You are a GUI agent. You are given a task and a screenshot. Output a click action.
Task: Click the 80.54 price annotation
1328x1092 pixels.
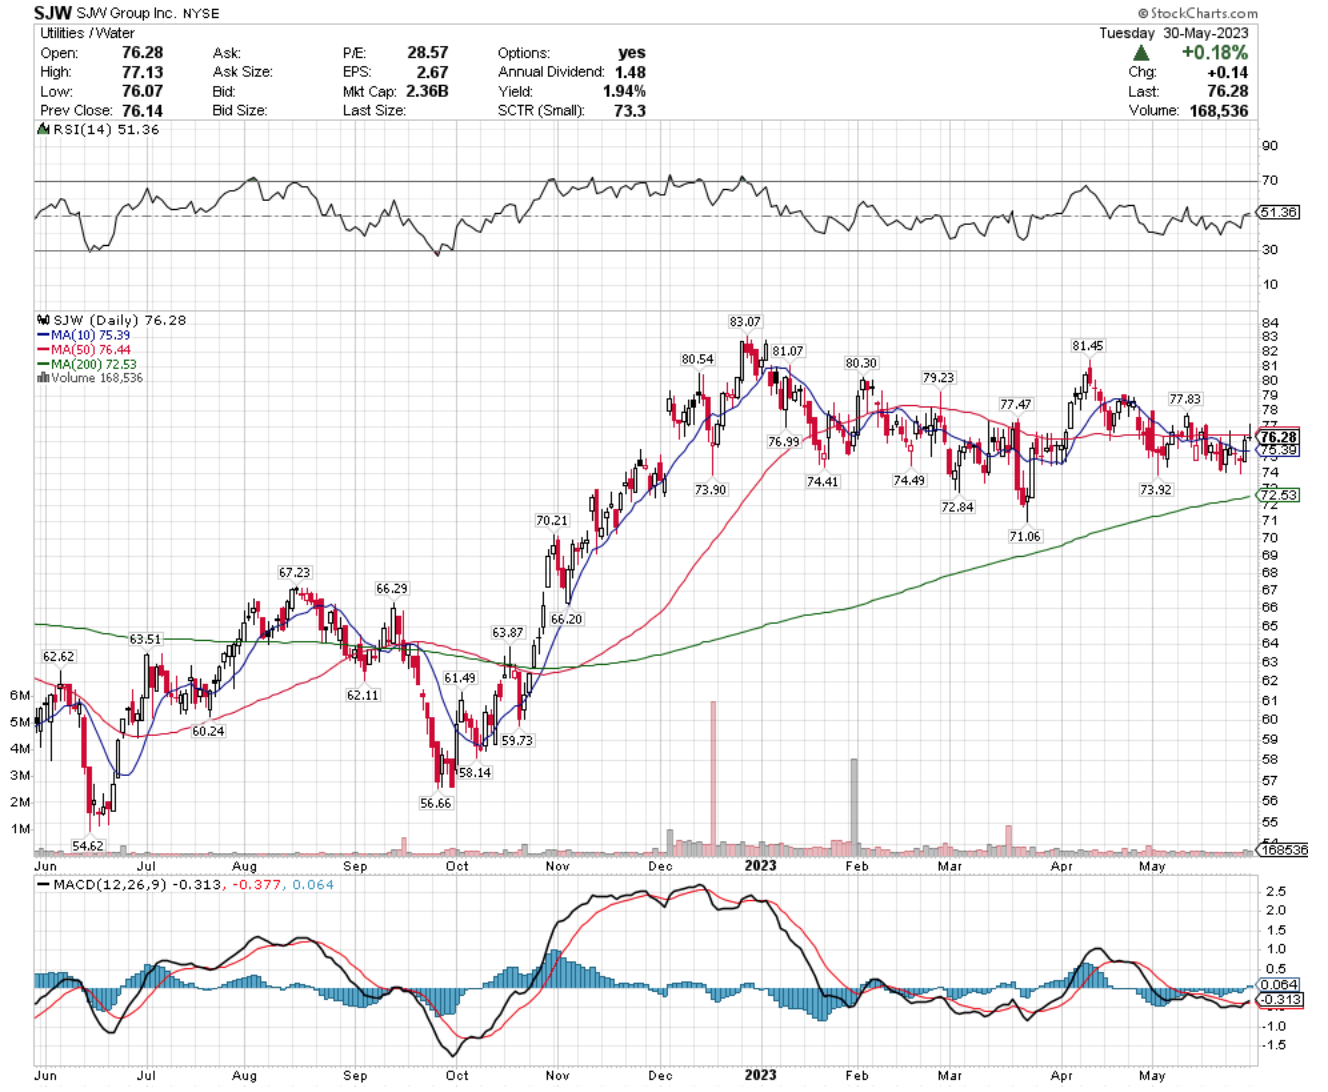coord(698,359)
